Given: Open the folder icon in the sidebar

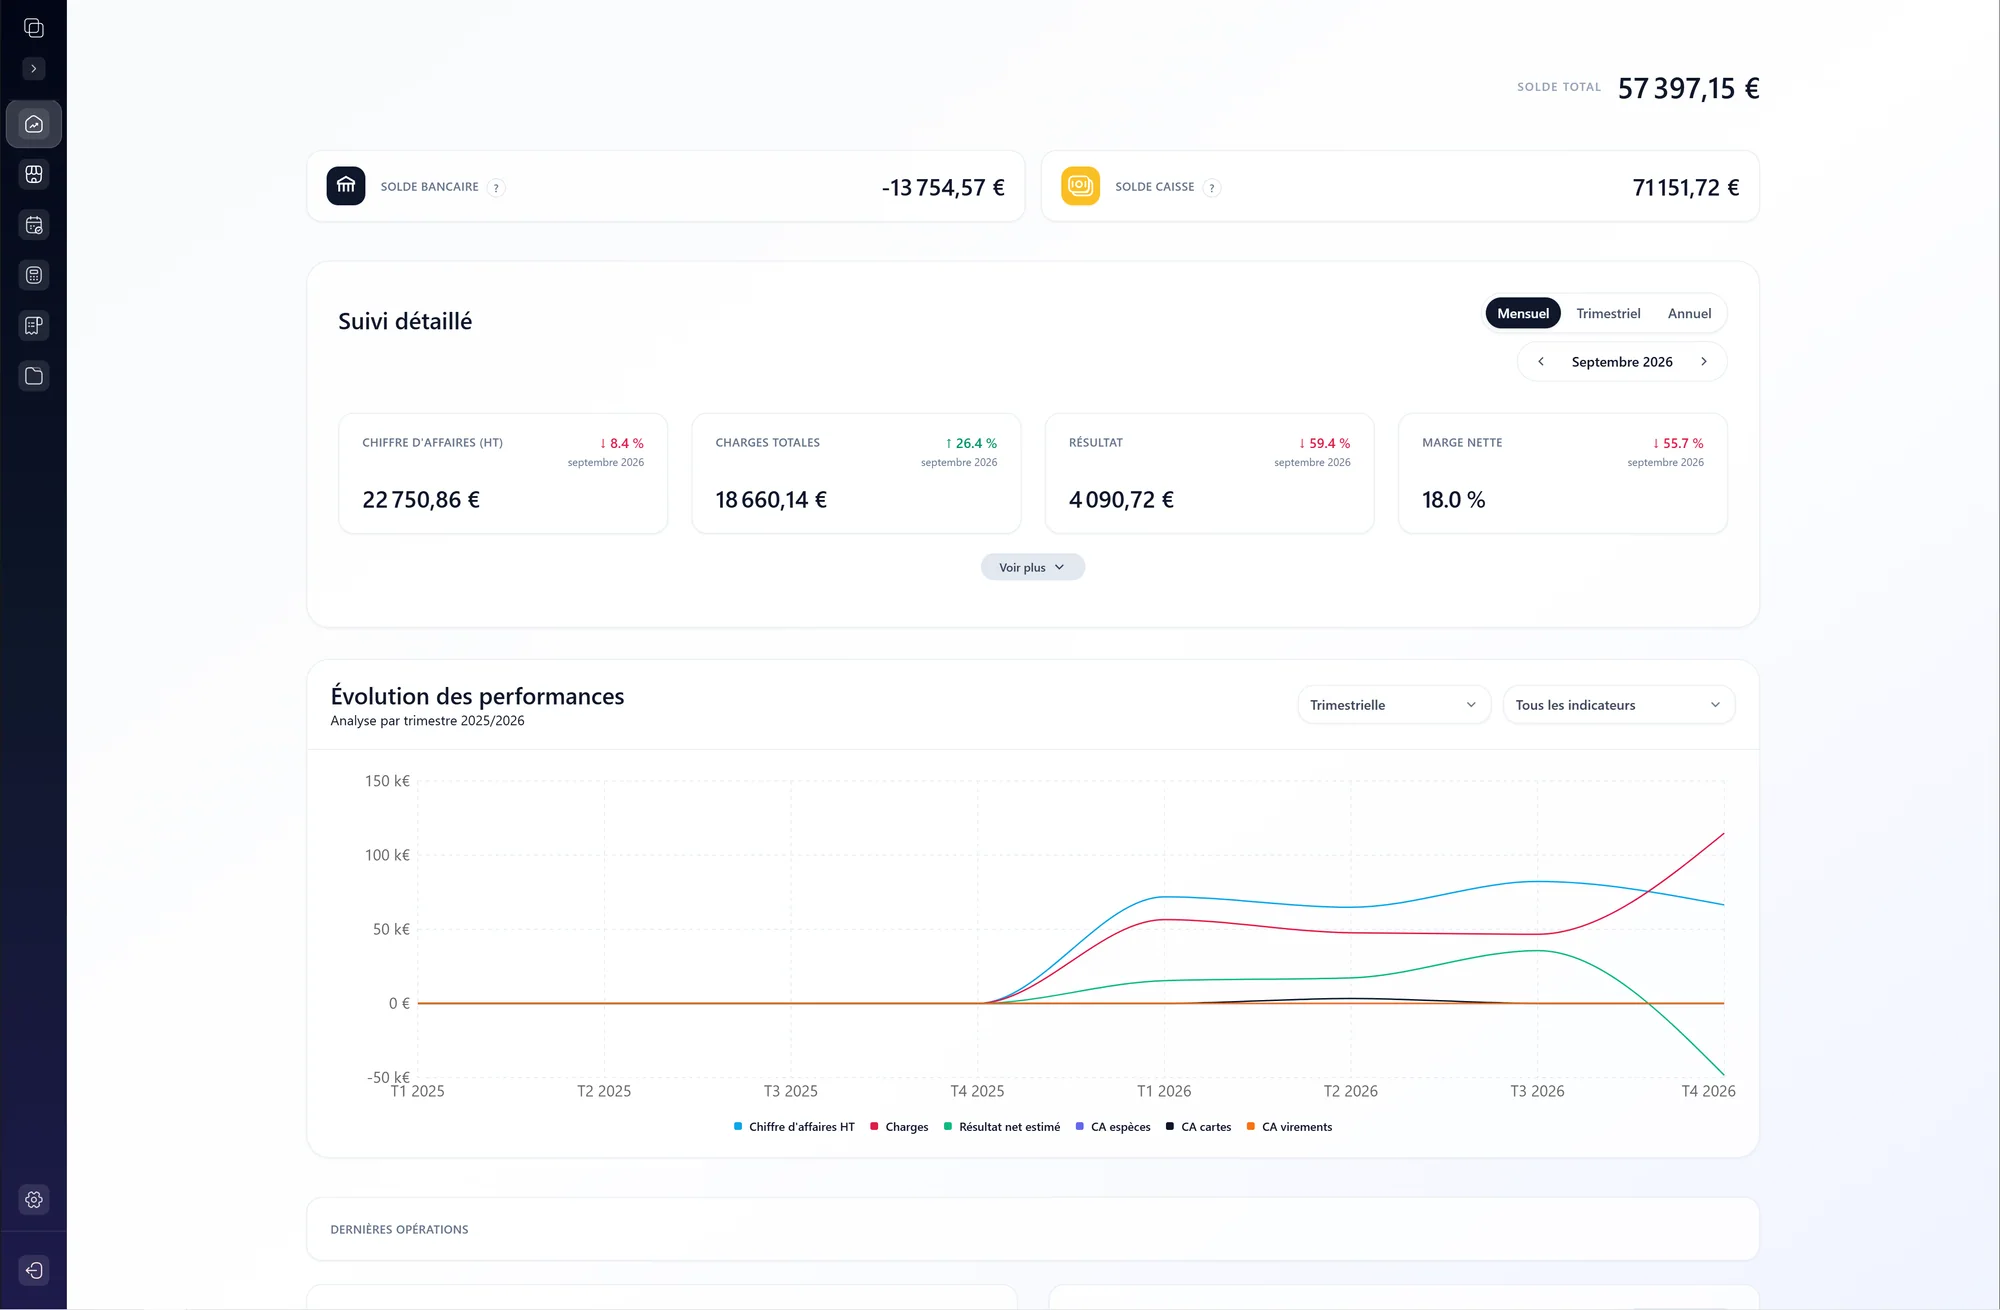Looking at the screenshot, I should 34,376.
